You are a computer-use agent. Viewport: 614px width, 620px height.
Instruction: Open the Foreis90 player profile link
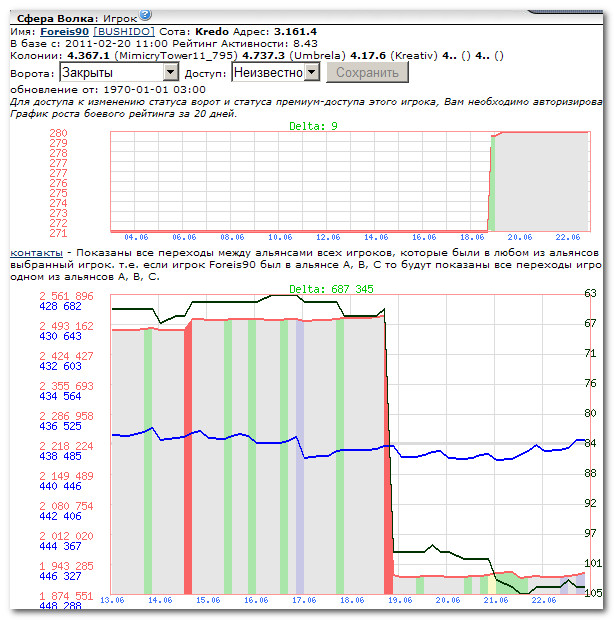pyautogui.click(x=64, y=32)
